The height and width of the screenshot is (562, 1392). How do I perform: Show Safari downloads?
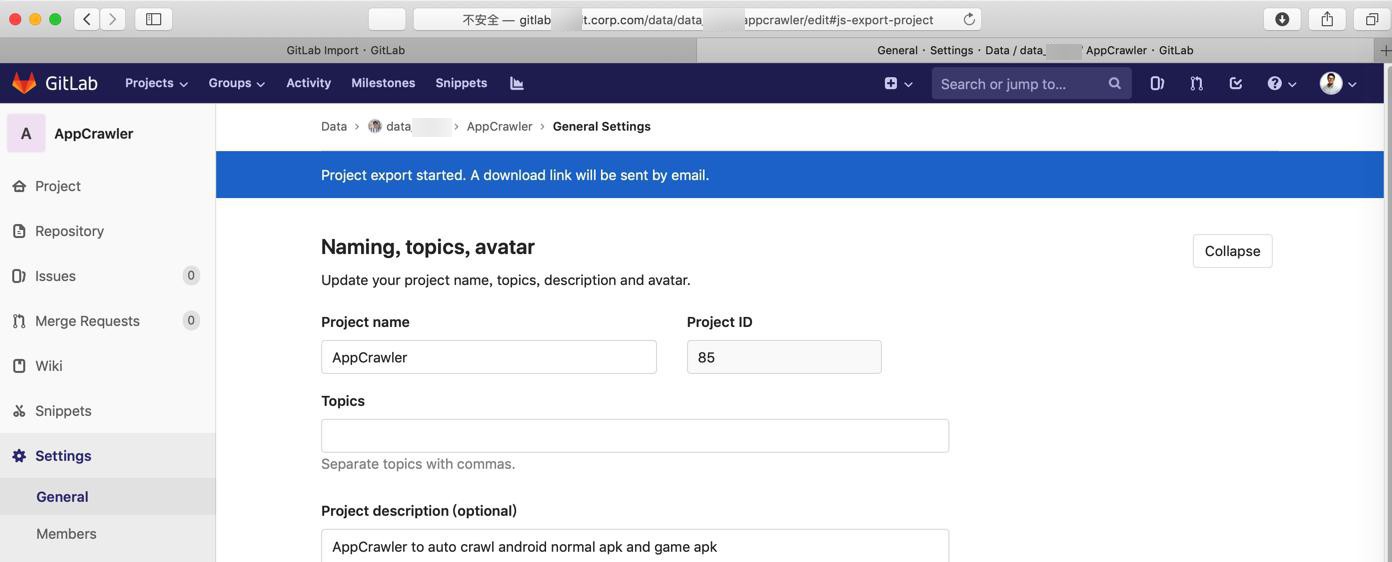pos(1282,19)
